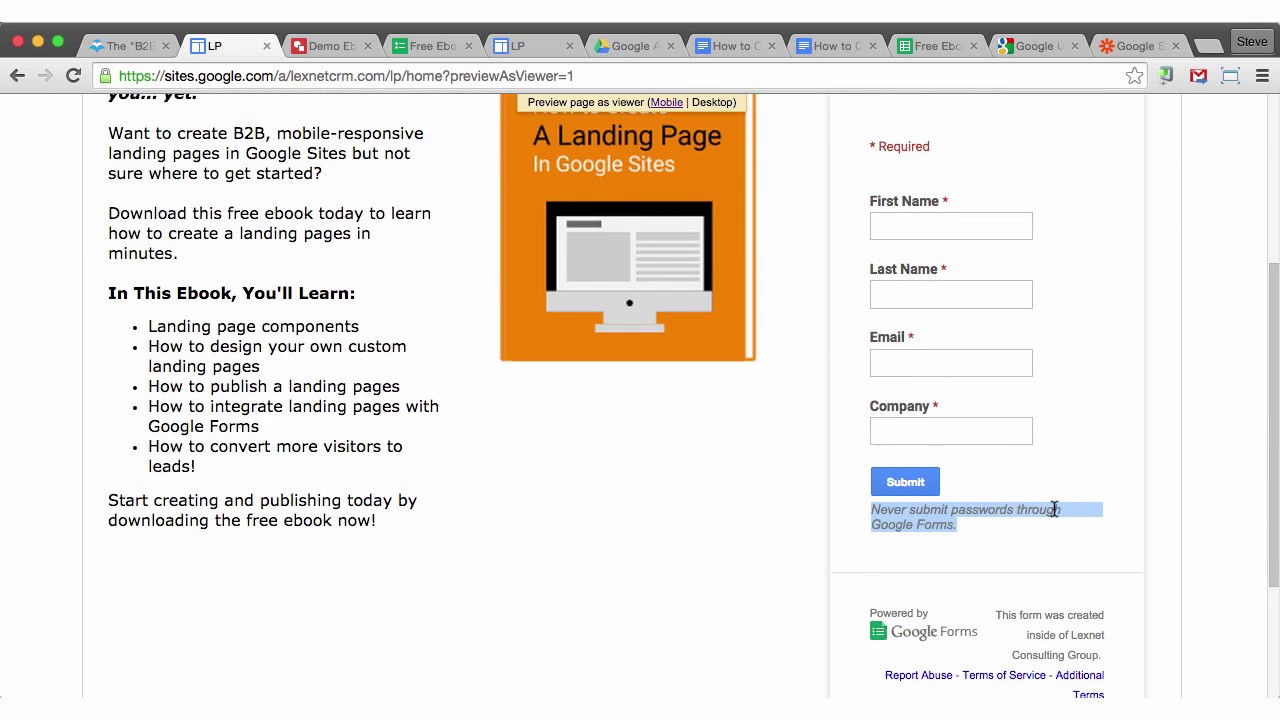
Task: Open the Report Abuse link
Action: tap(918, 675)
